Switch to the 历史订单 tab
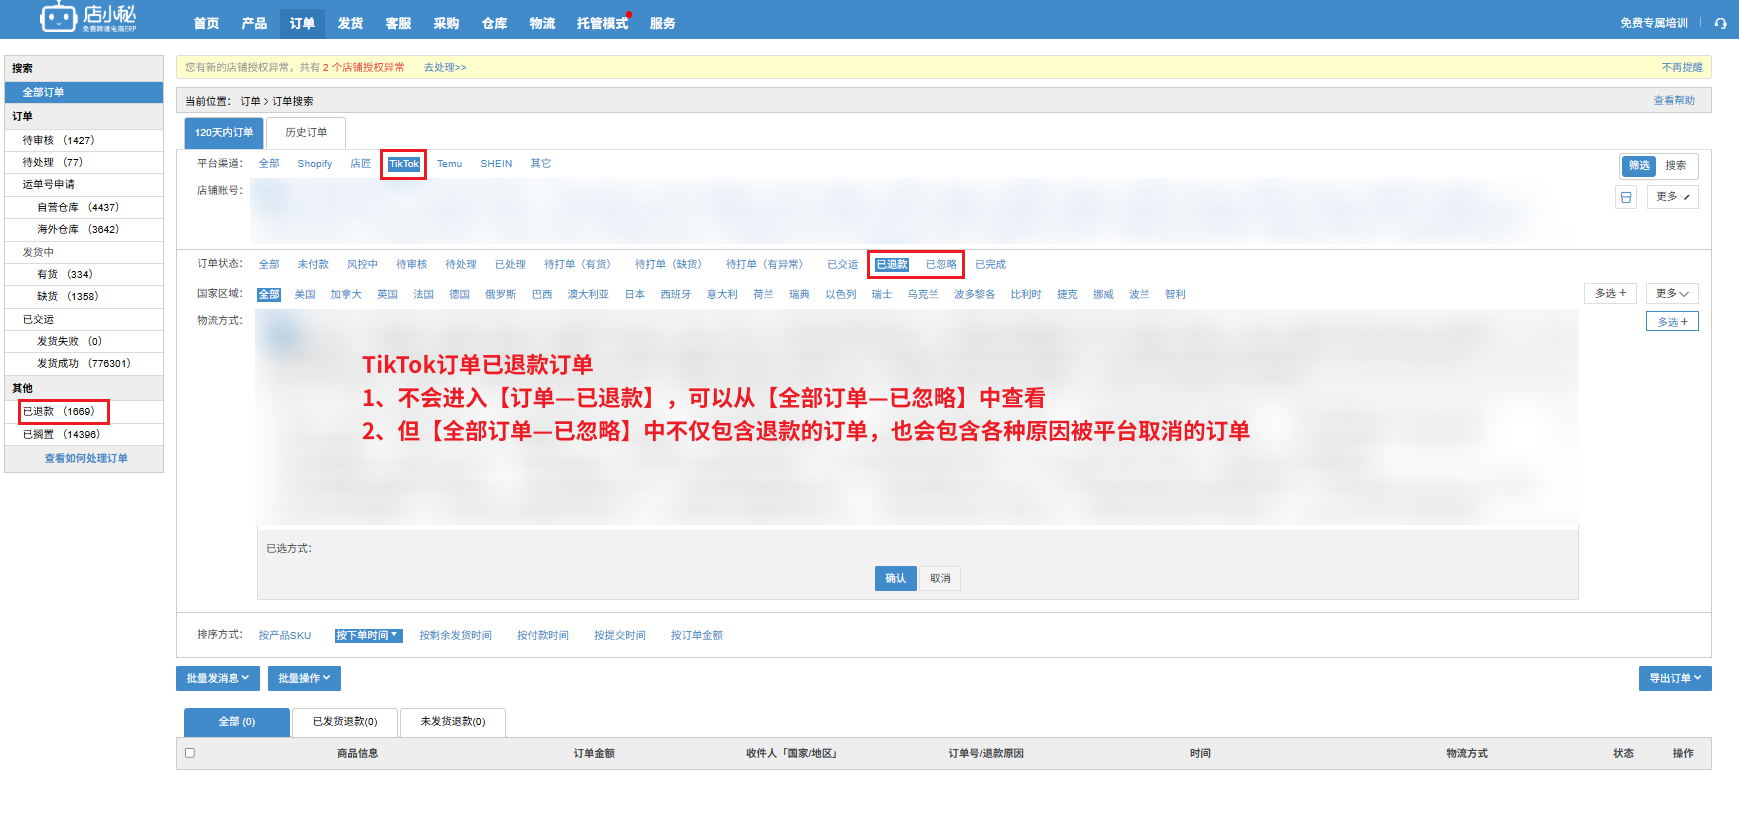The width and height of the screenshot is (1739, 813). click(x=305, y=133)
